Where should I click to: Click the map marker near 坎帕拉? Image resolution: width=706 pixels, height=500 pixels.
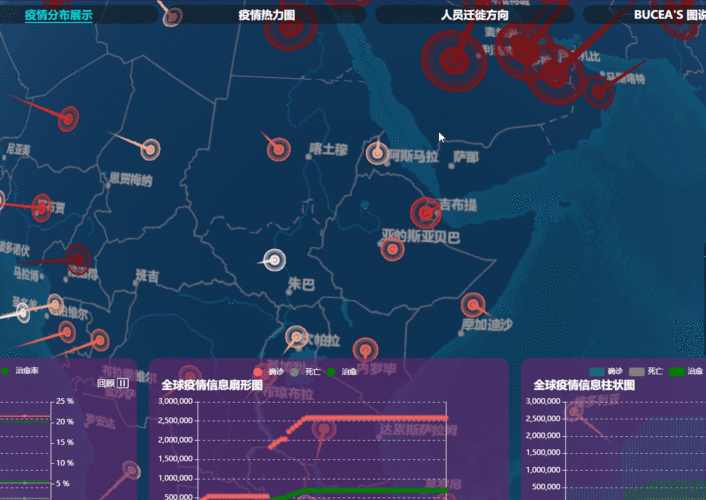(296, 337)
